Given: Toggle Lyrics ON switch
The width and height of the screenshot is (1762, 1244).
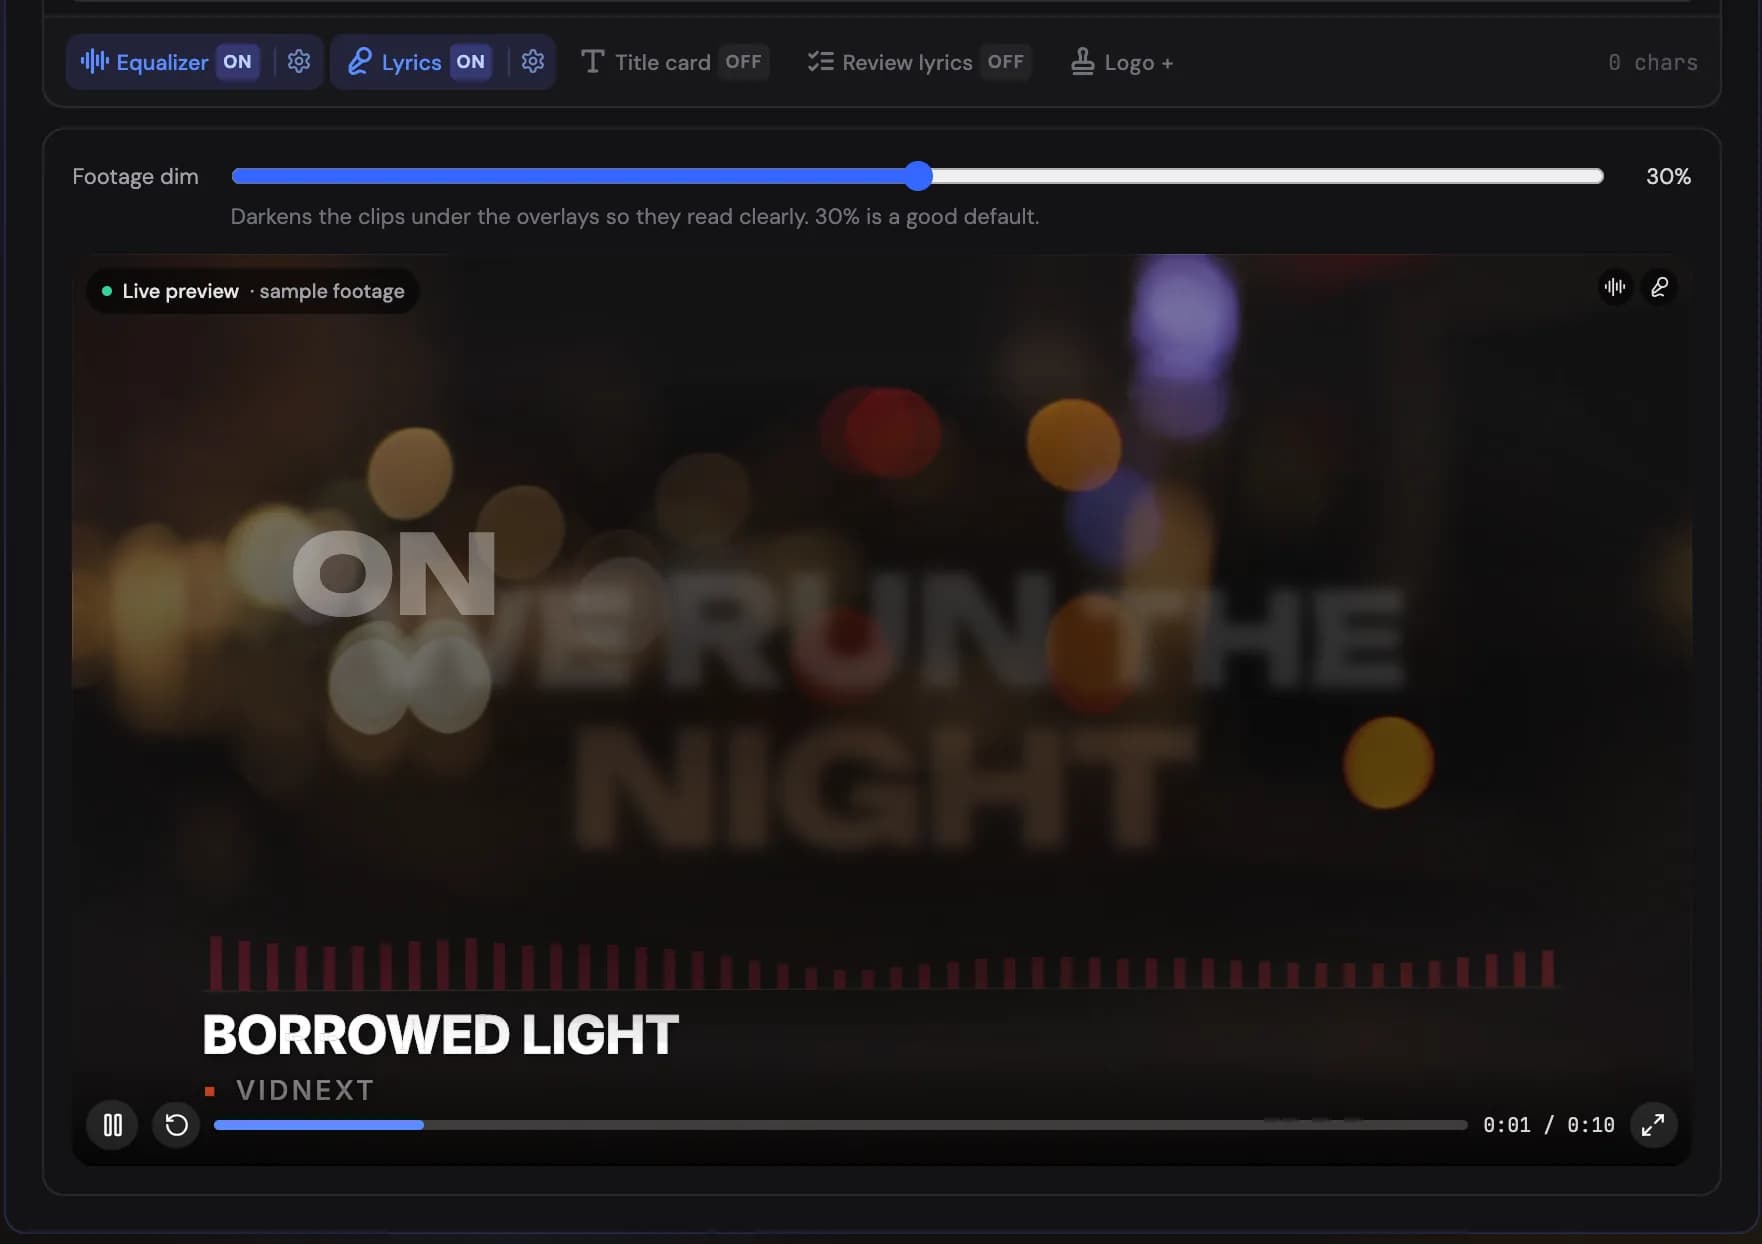Looking at the screenshot, I should point(470,62).
